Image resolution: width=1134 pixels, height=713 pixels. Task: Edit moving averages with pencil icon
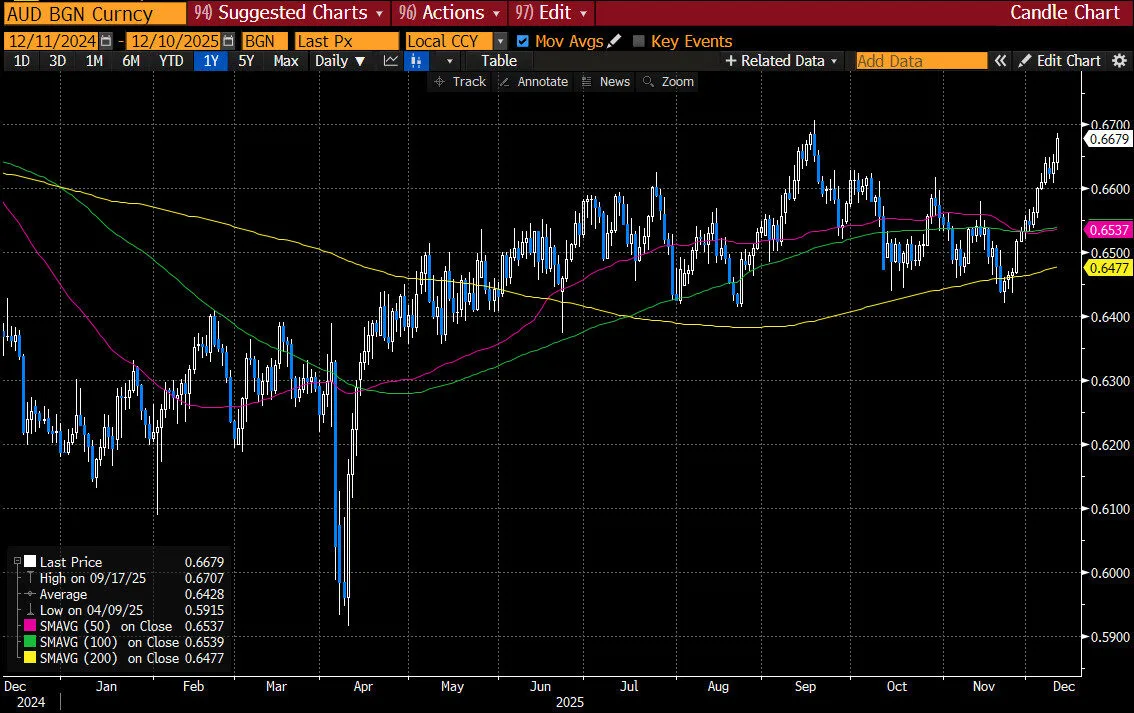tap(614, 41)
